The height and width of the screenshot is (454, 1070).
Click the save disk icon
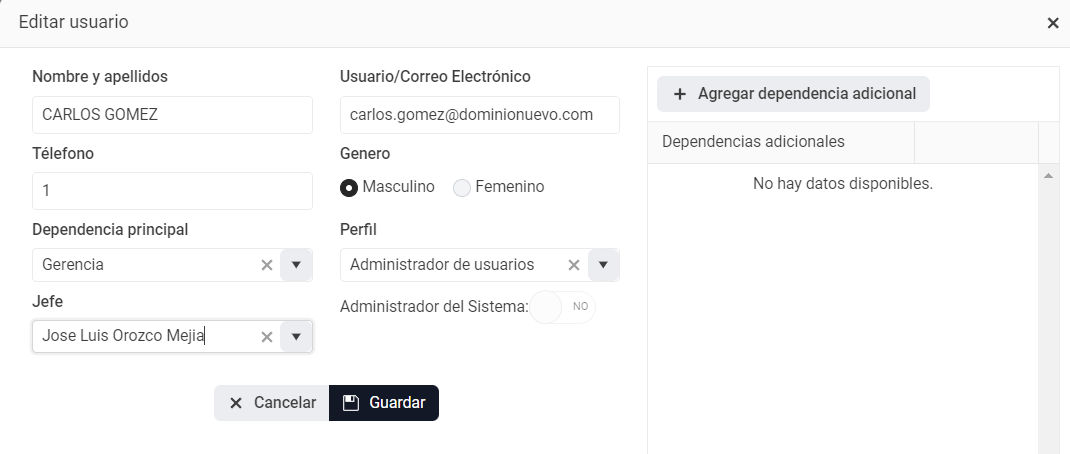[x=350, y=403]
